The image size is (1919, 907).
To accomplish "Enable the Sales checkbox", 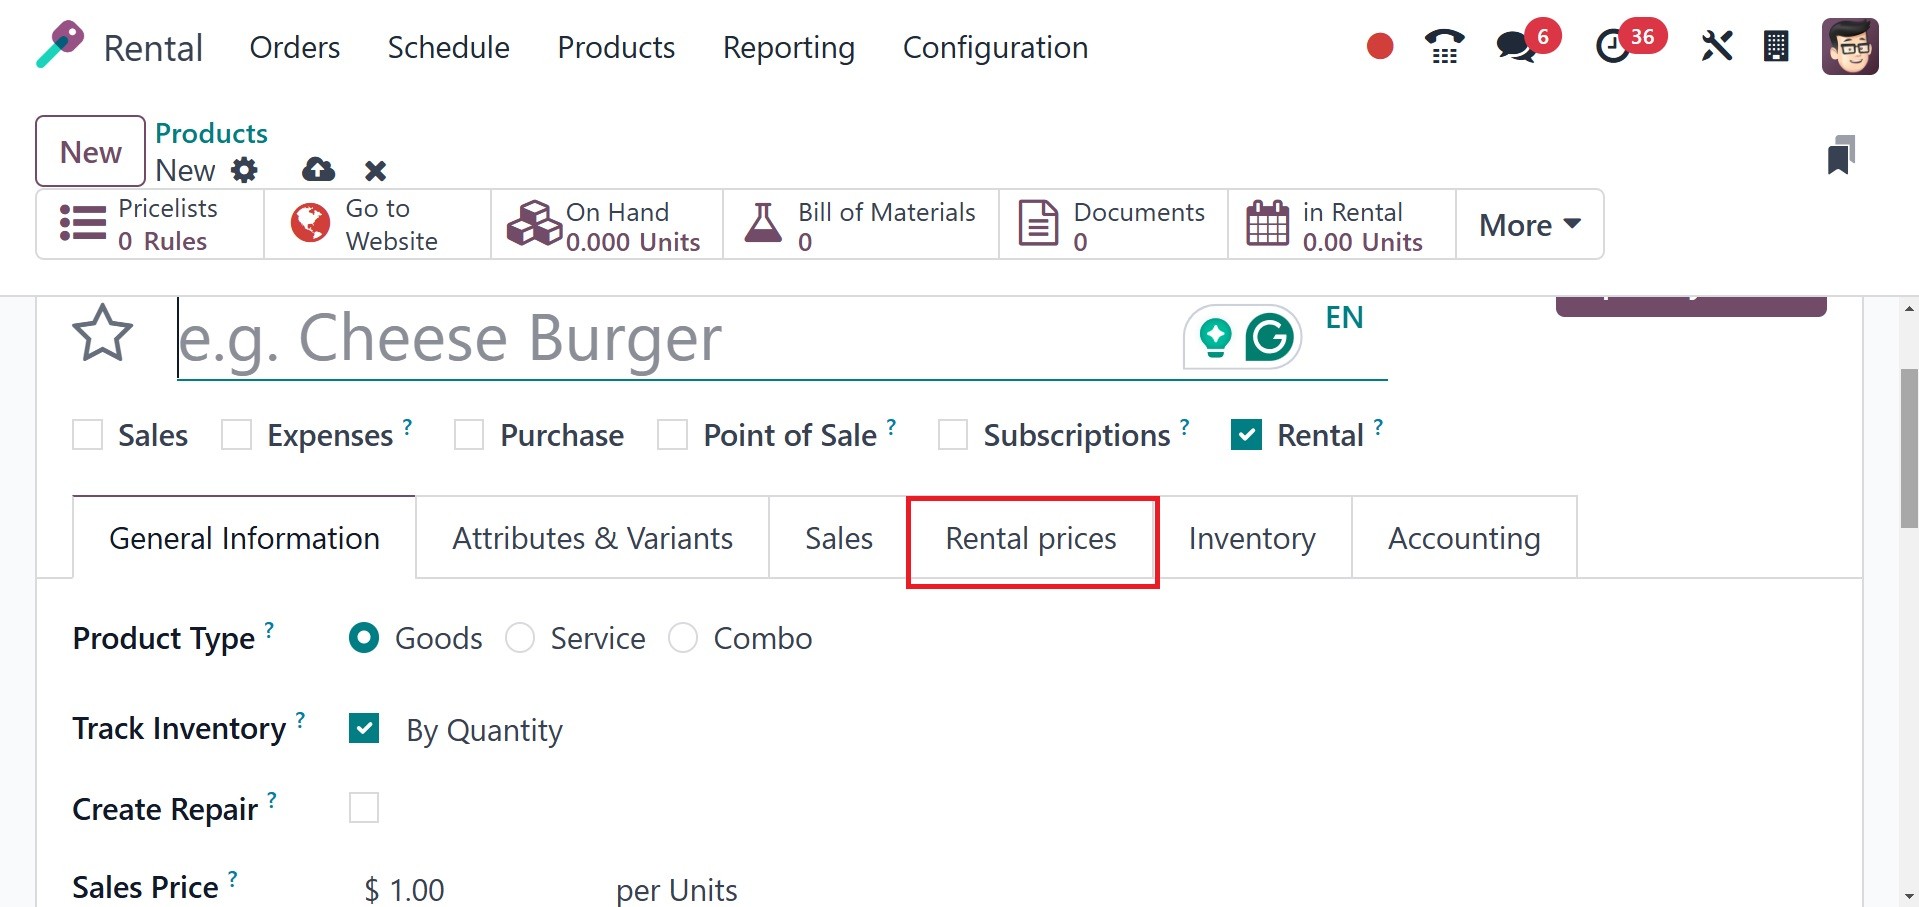I will tap(88, 435).
